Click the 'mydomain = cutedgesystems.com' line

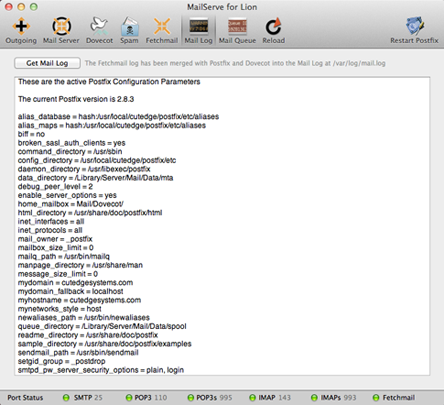(x=75, y=283)
